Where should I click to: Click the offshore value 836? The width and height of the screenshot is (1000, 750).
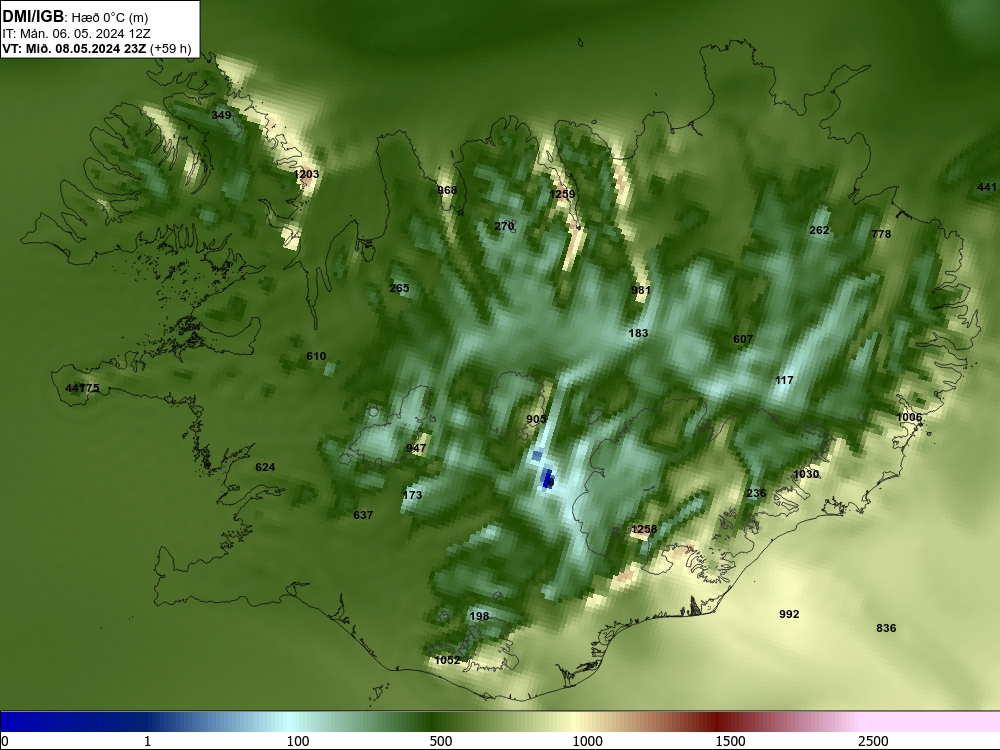pos(886,628)
